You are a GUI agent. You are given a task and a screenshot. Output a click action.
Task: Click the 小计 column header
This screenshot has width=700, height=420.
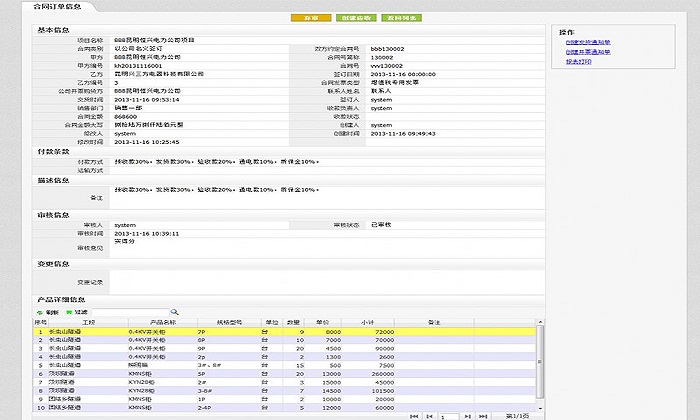[x=368, y=322]
